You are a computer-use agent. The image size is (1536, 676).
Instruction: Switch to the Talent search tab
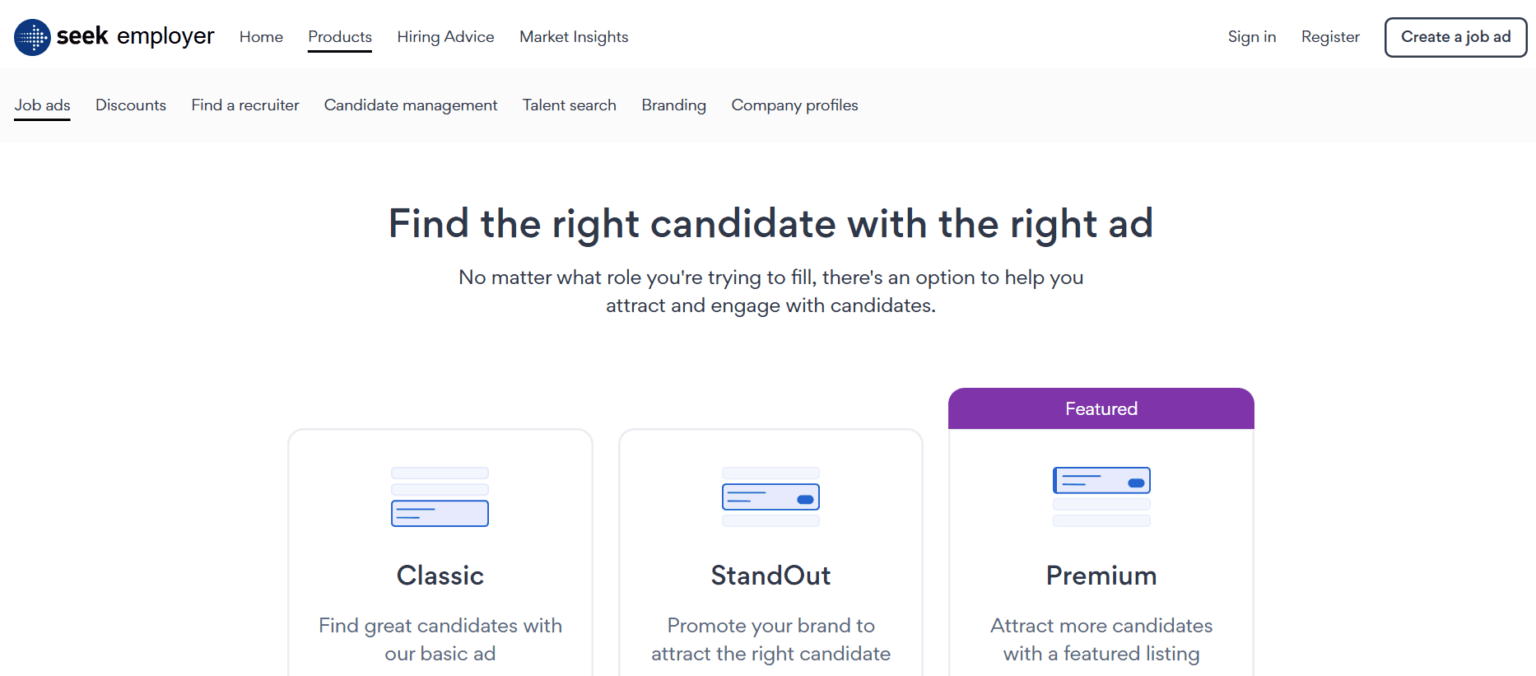pos(569,105)
